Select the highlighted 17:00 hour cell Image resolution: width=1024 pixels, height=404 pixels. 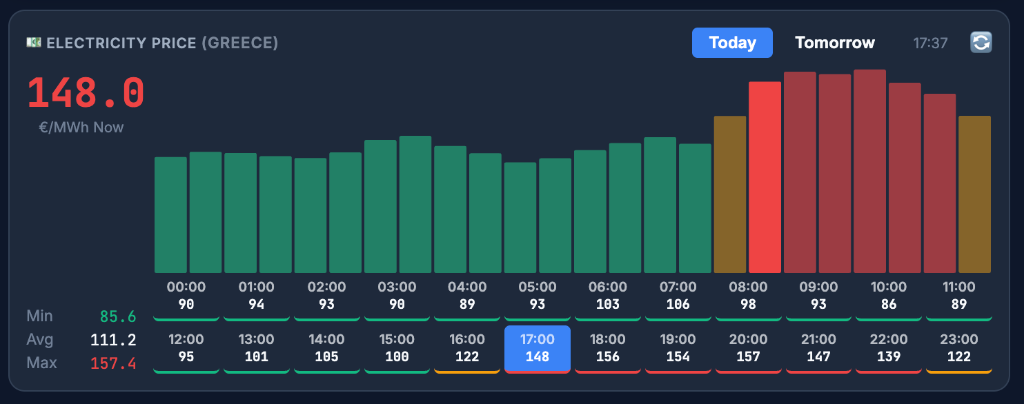coord(538,348)
